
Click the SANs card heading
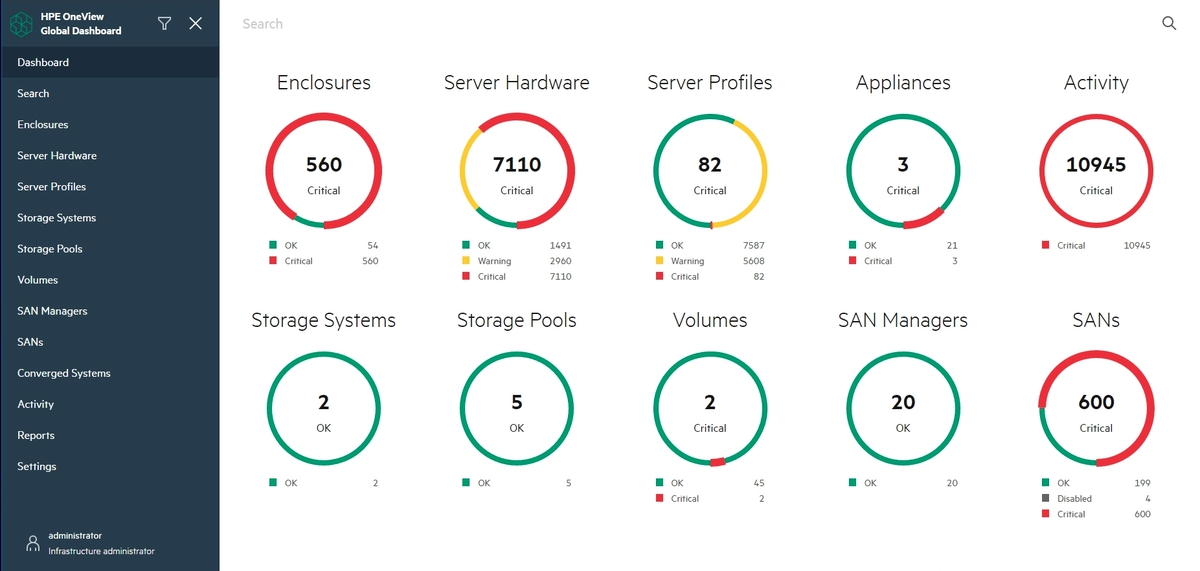tap(1096, 320)
